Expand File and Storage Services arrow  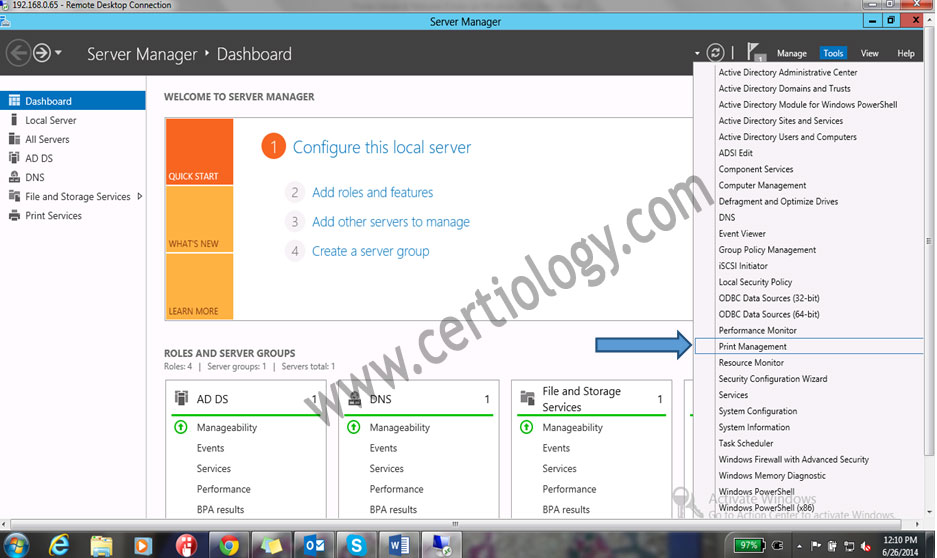point(139,196)
